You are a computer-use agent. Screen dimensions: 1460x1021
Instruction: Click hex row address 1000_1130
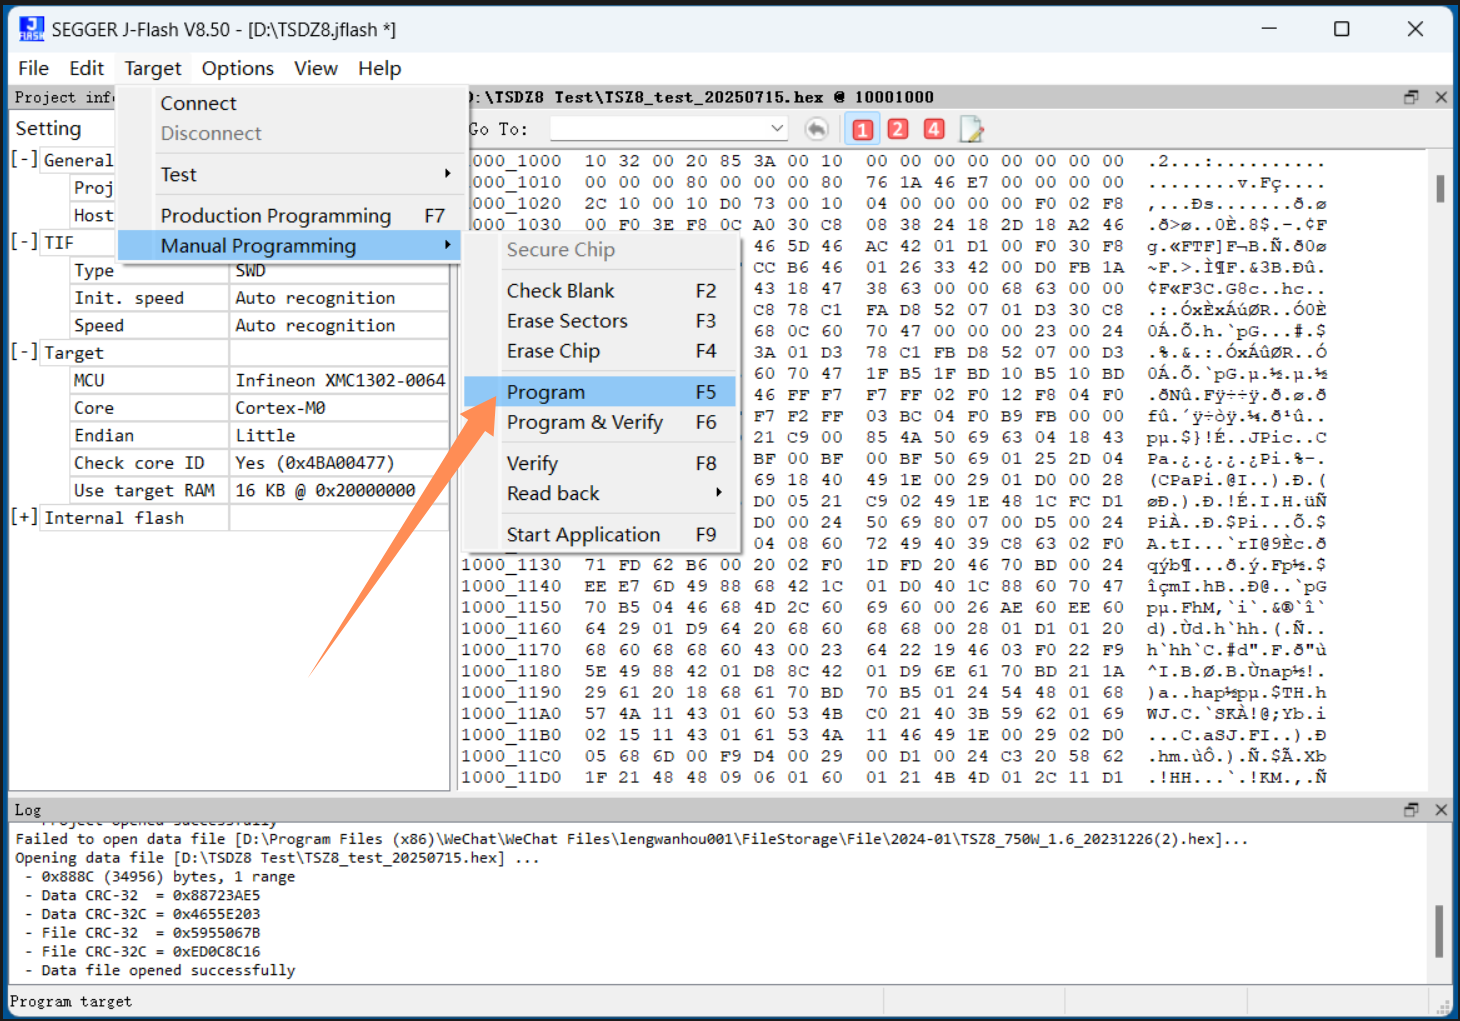pyautogui.click(x=511, y=565)
